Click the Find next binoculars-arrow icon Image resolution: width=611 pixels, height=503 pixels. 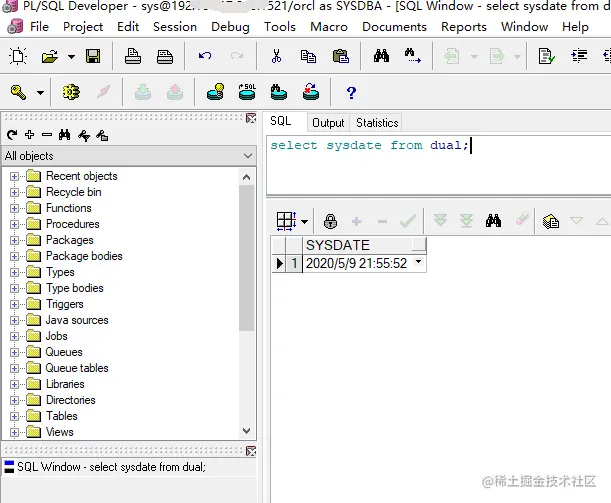point(412,56)
